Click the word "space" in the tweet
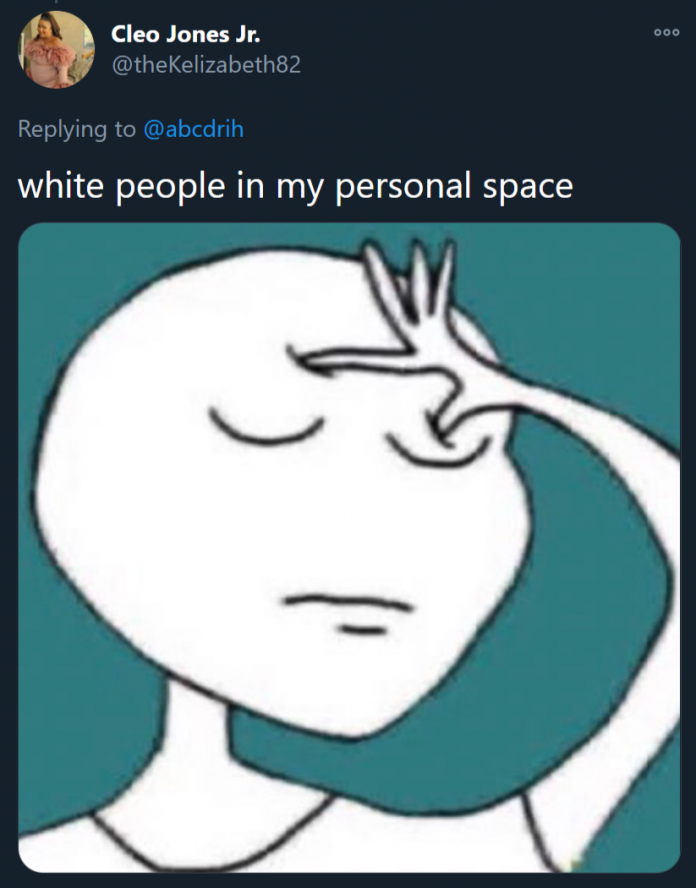 (x=528, y=187)
